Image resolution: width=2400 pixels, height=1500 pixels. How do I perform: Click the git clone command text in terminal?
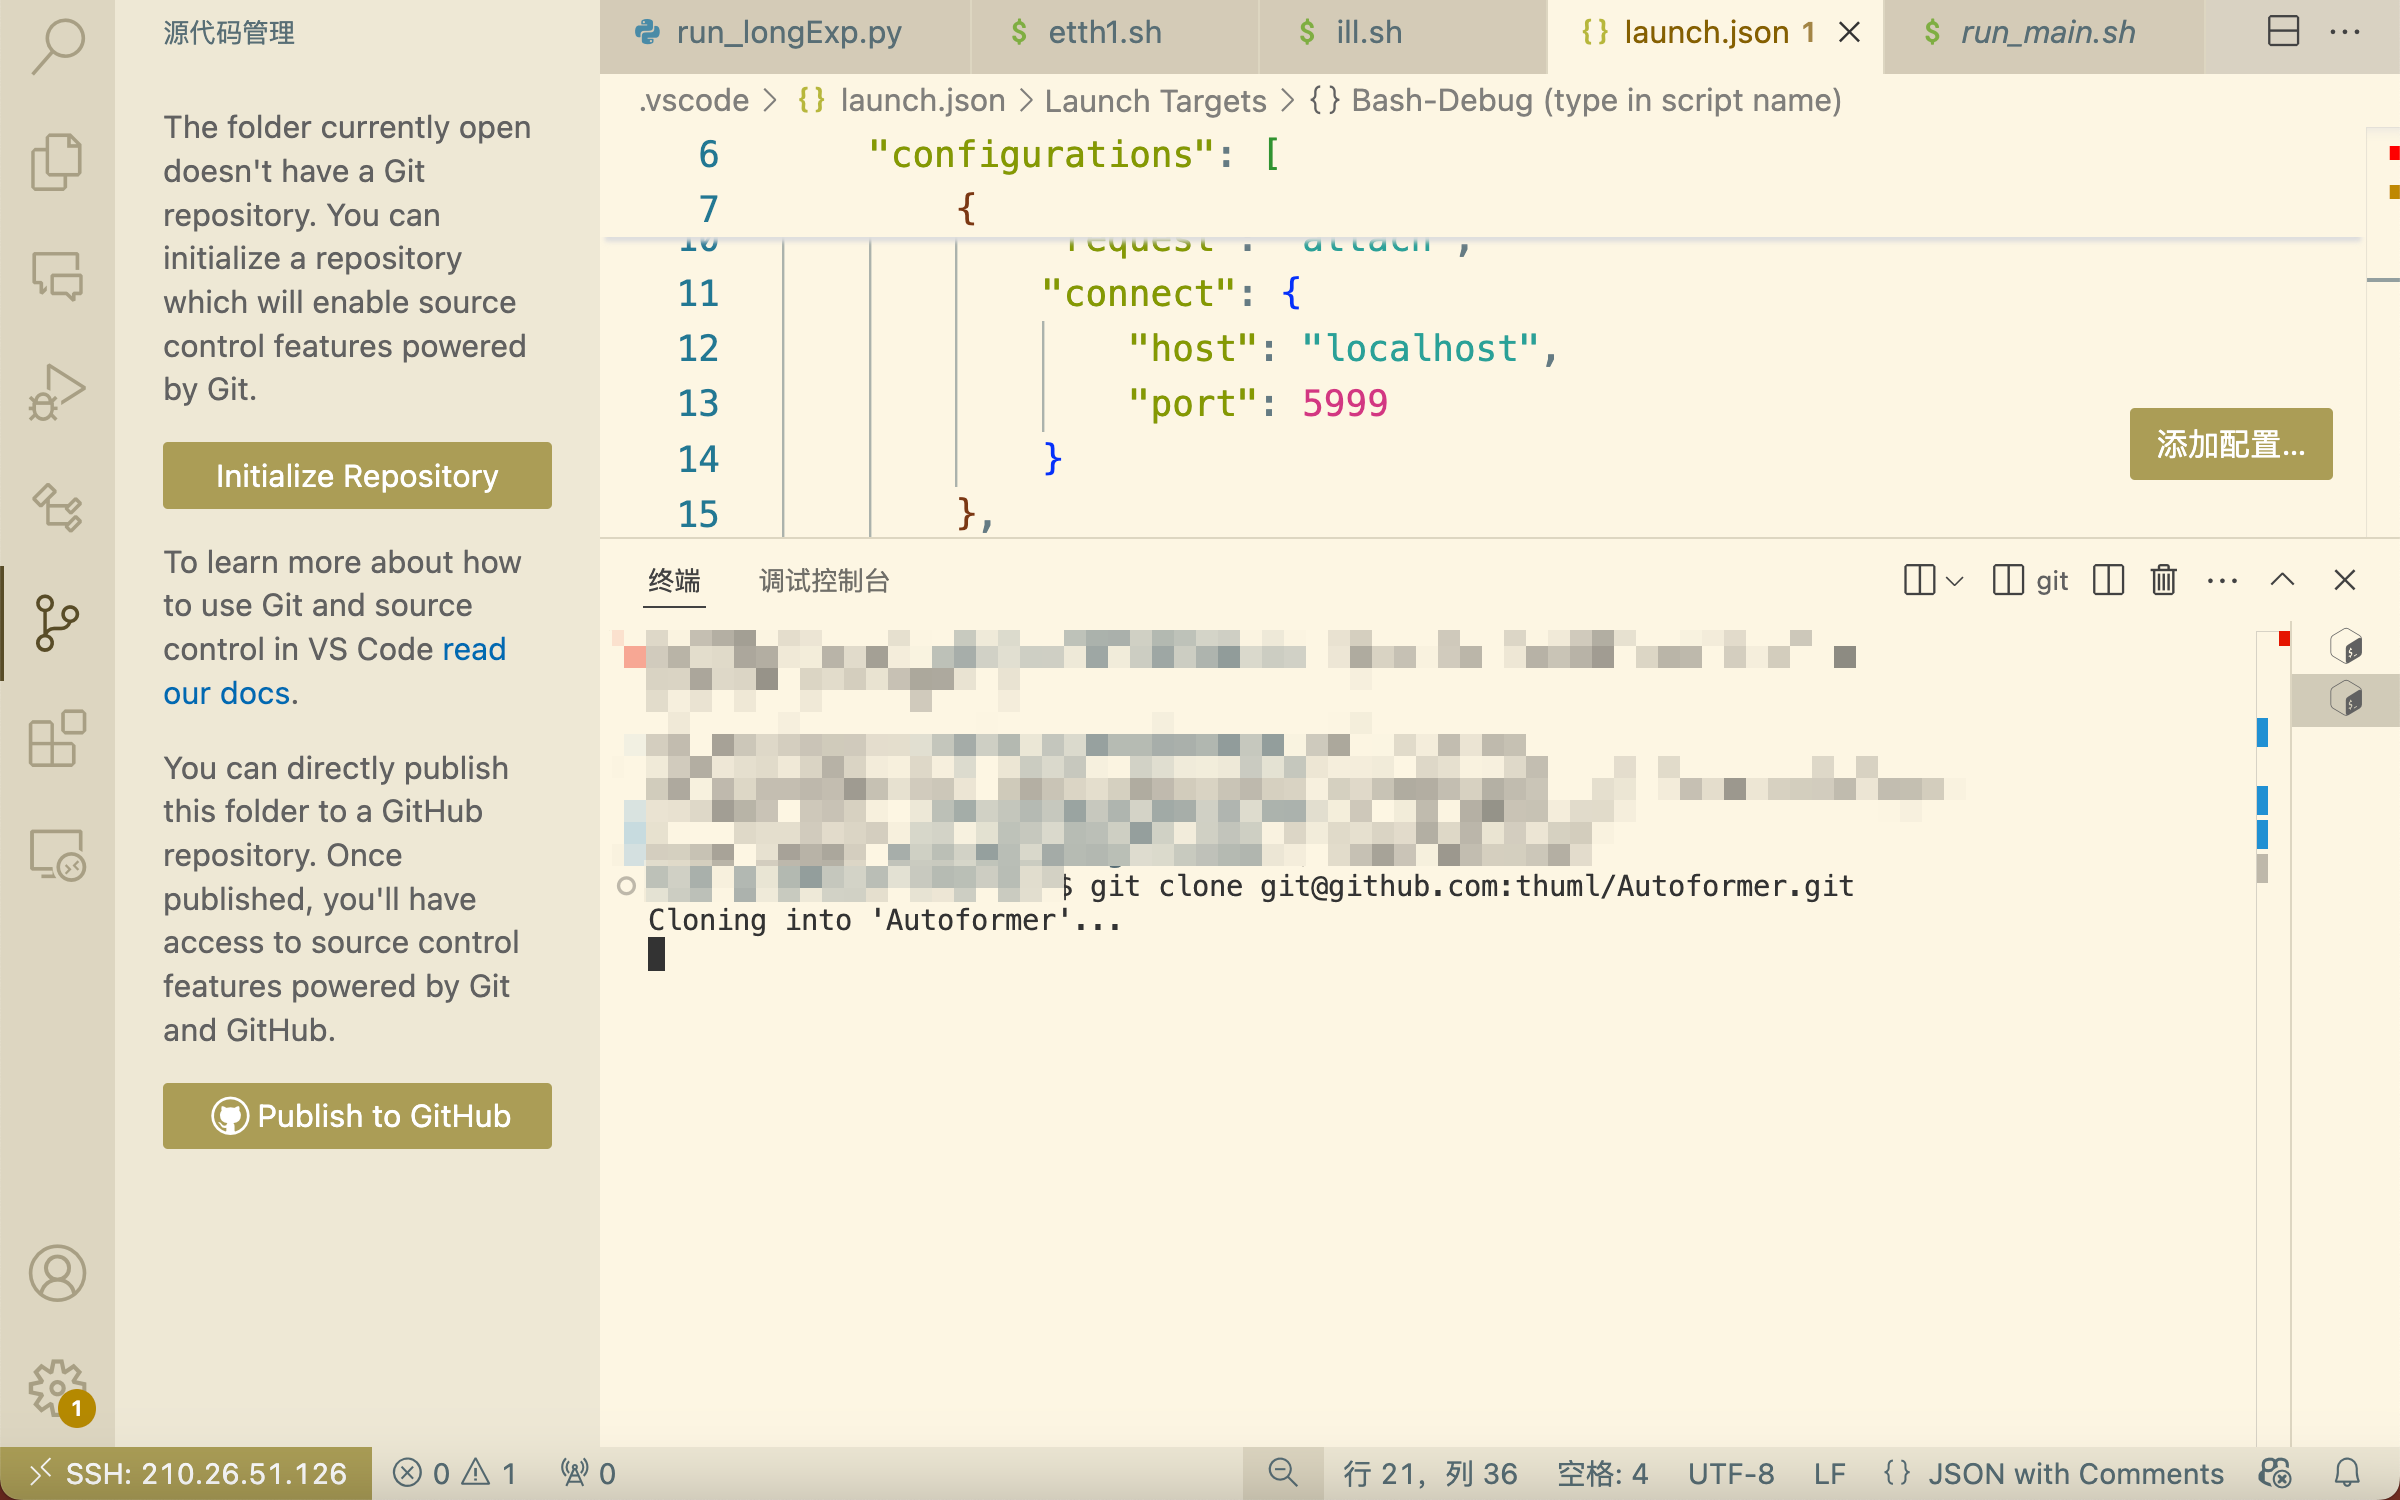click(1472, 886)
